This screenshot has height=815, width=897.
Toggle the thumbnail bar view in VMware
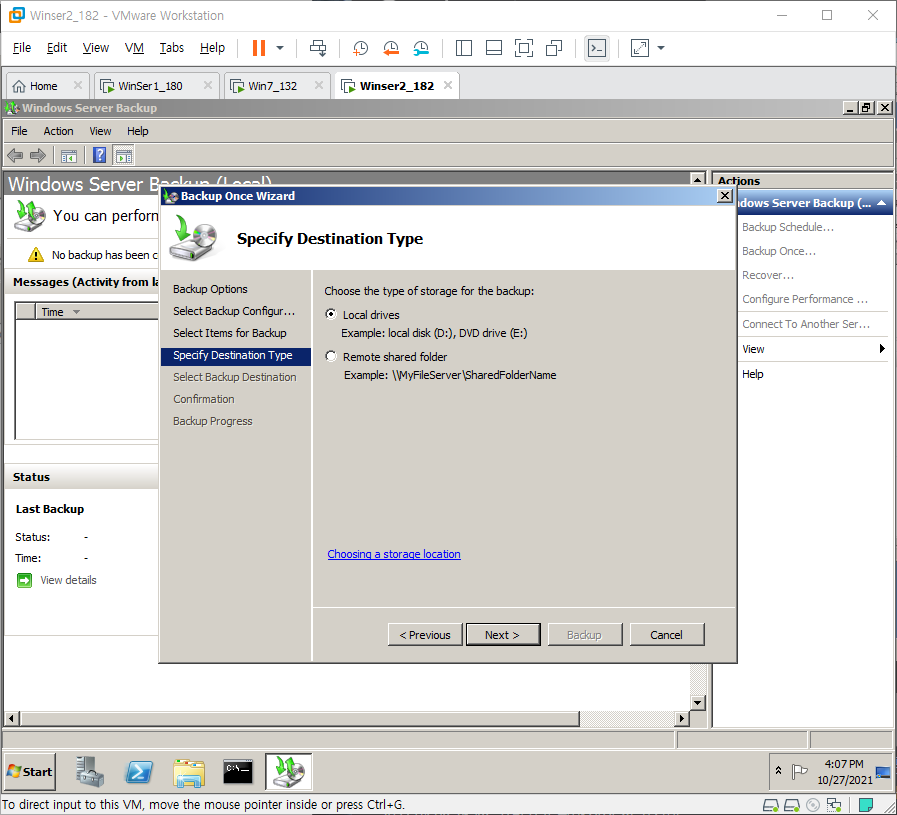[494, 48]
